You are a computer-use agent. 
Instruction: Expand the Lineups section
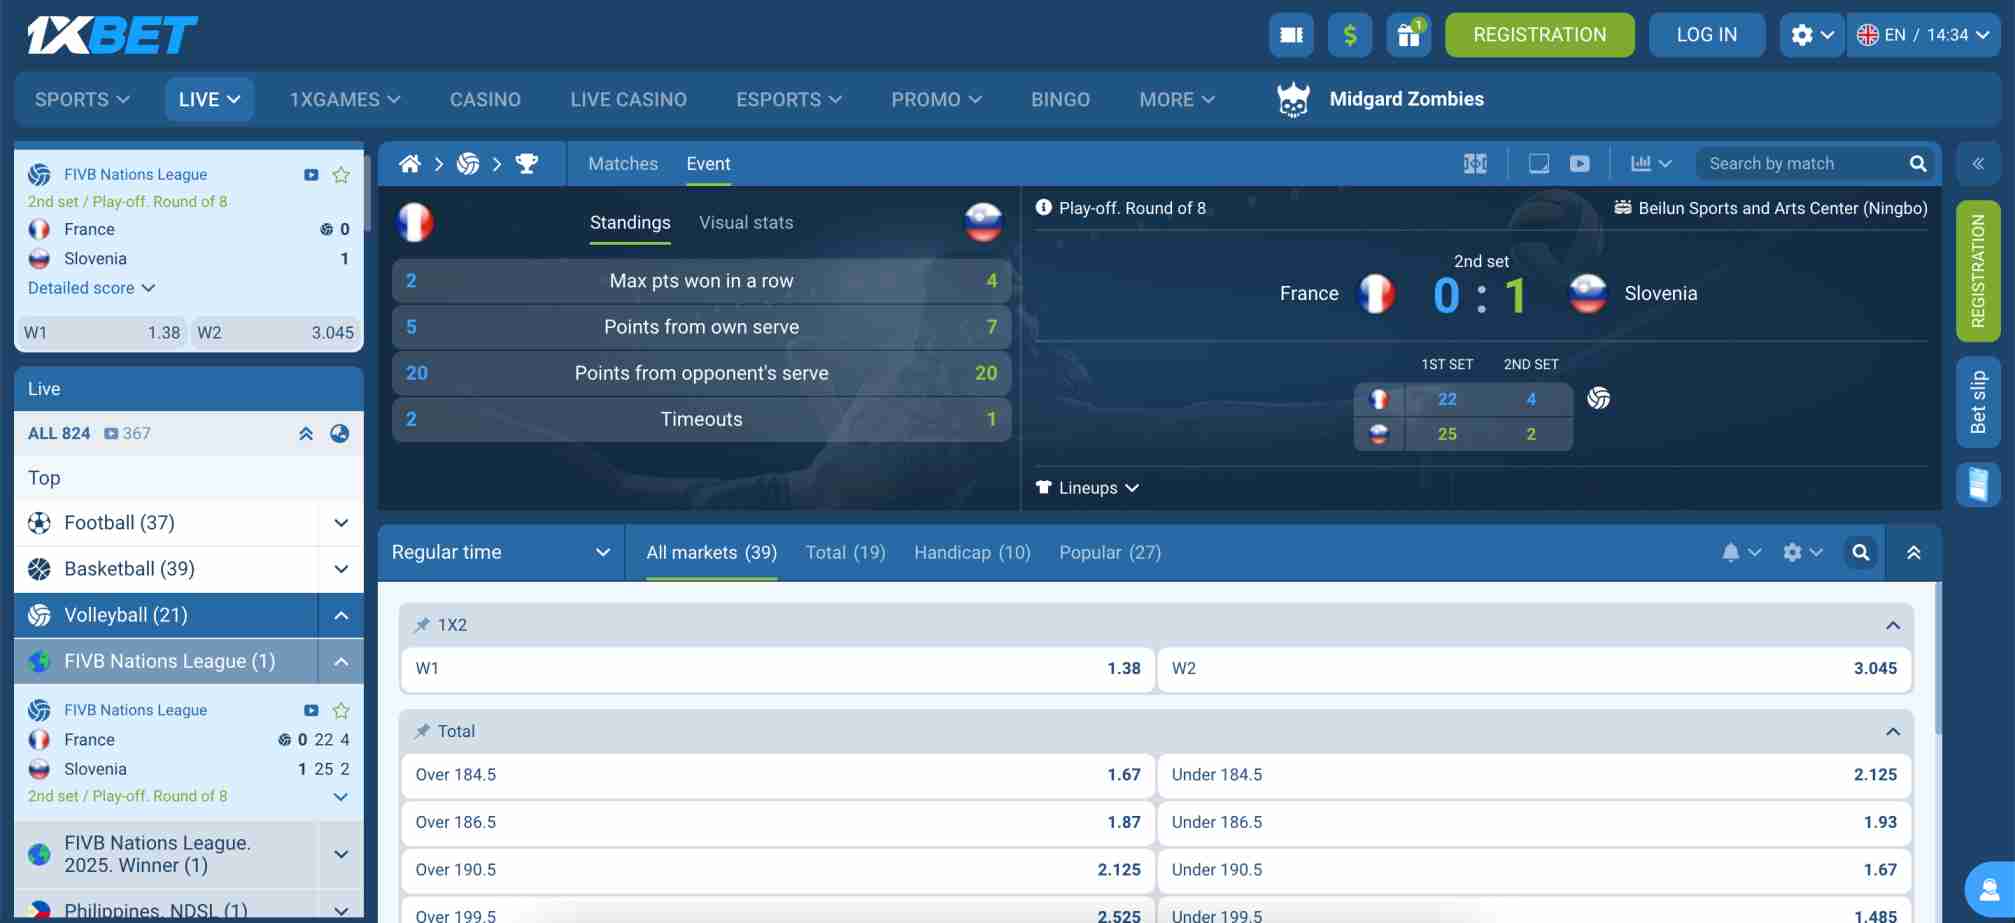[x=1088, y=488]
